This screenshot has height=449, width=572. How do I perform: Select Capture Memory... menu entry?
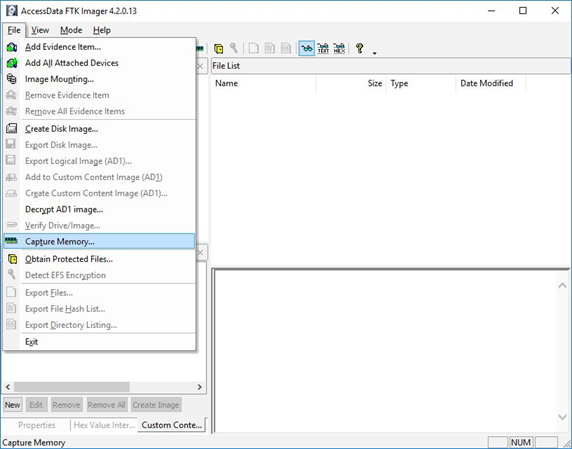(99, 241)
